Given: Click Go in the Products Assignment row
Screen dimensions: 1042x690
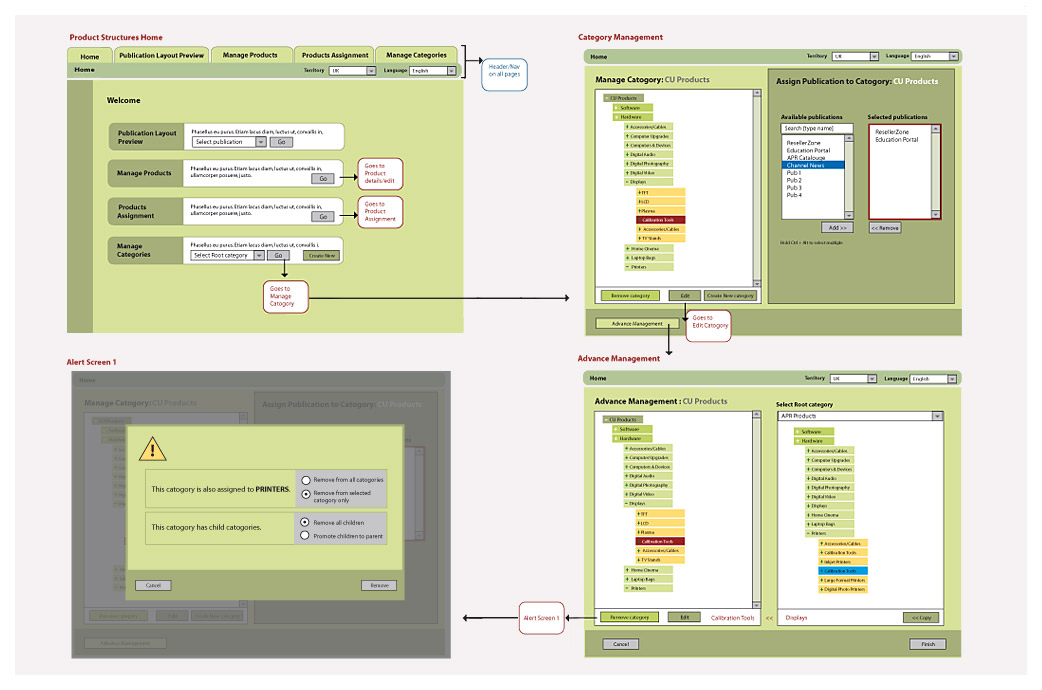Looking at the screenshot, I should [323, 217].
